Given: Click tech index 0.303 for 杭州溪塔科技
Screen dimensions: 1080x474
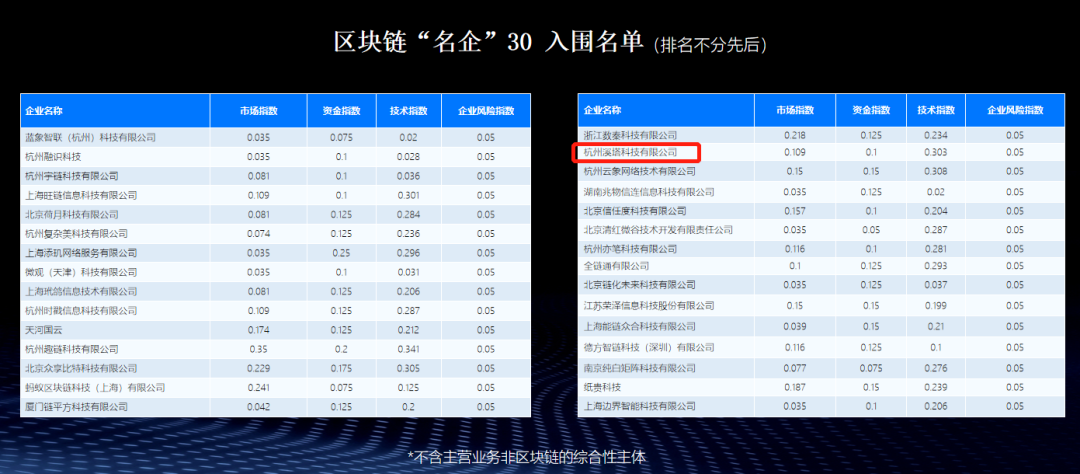Looking at the screenshot, I should (x=935, y=152).
